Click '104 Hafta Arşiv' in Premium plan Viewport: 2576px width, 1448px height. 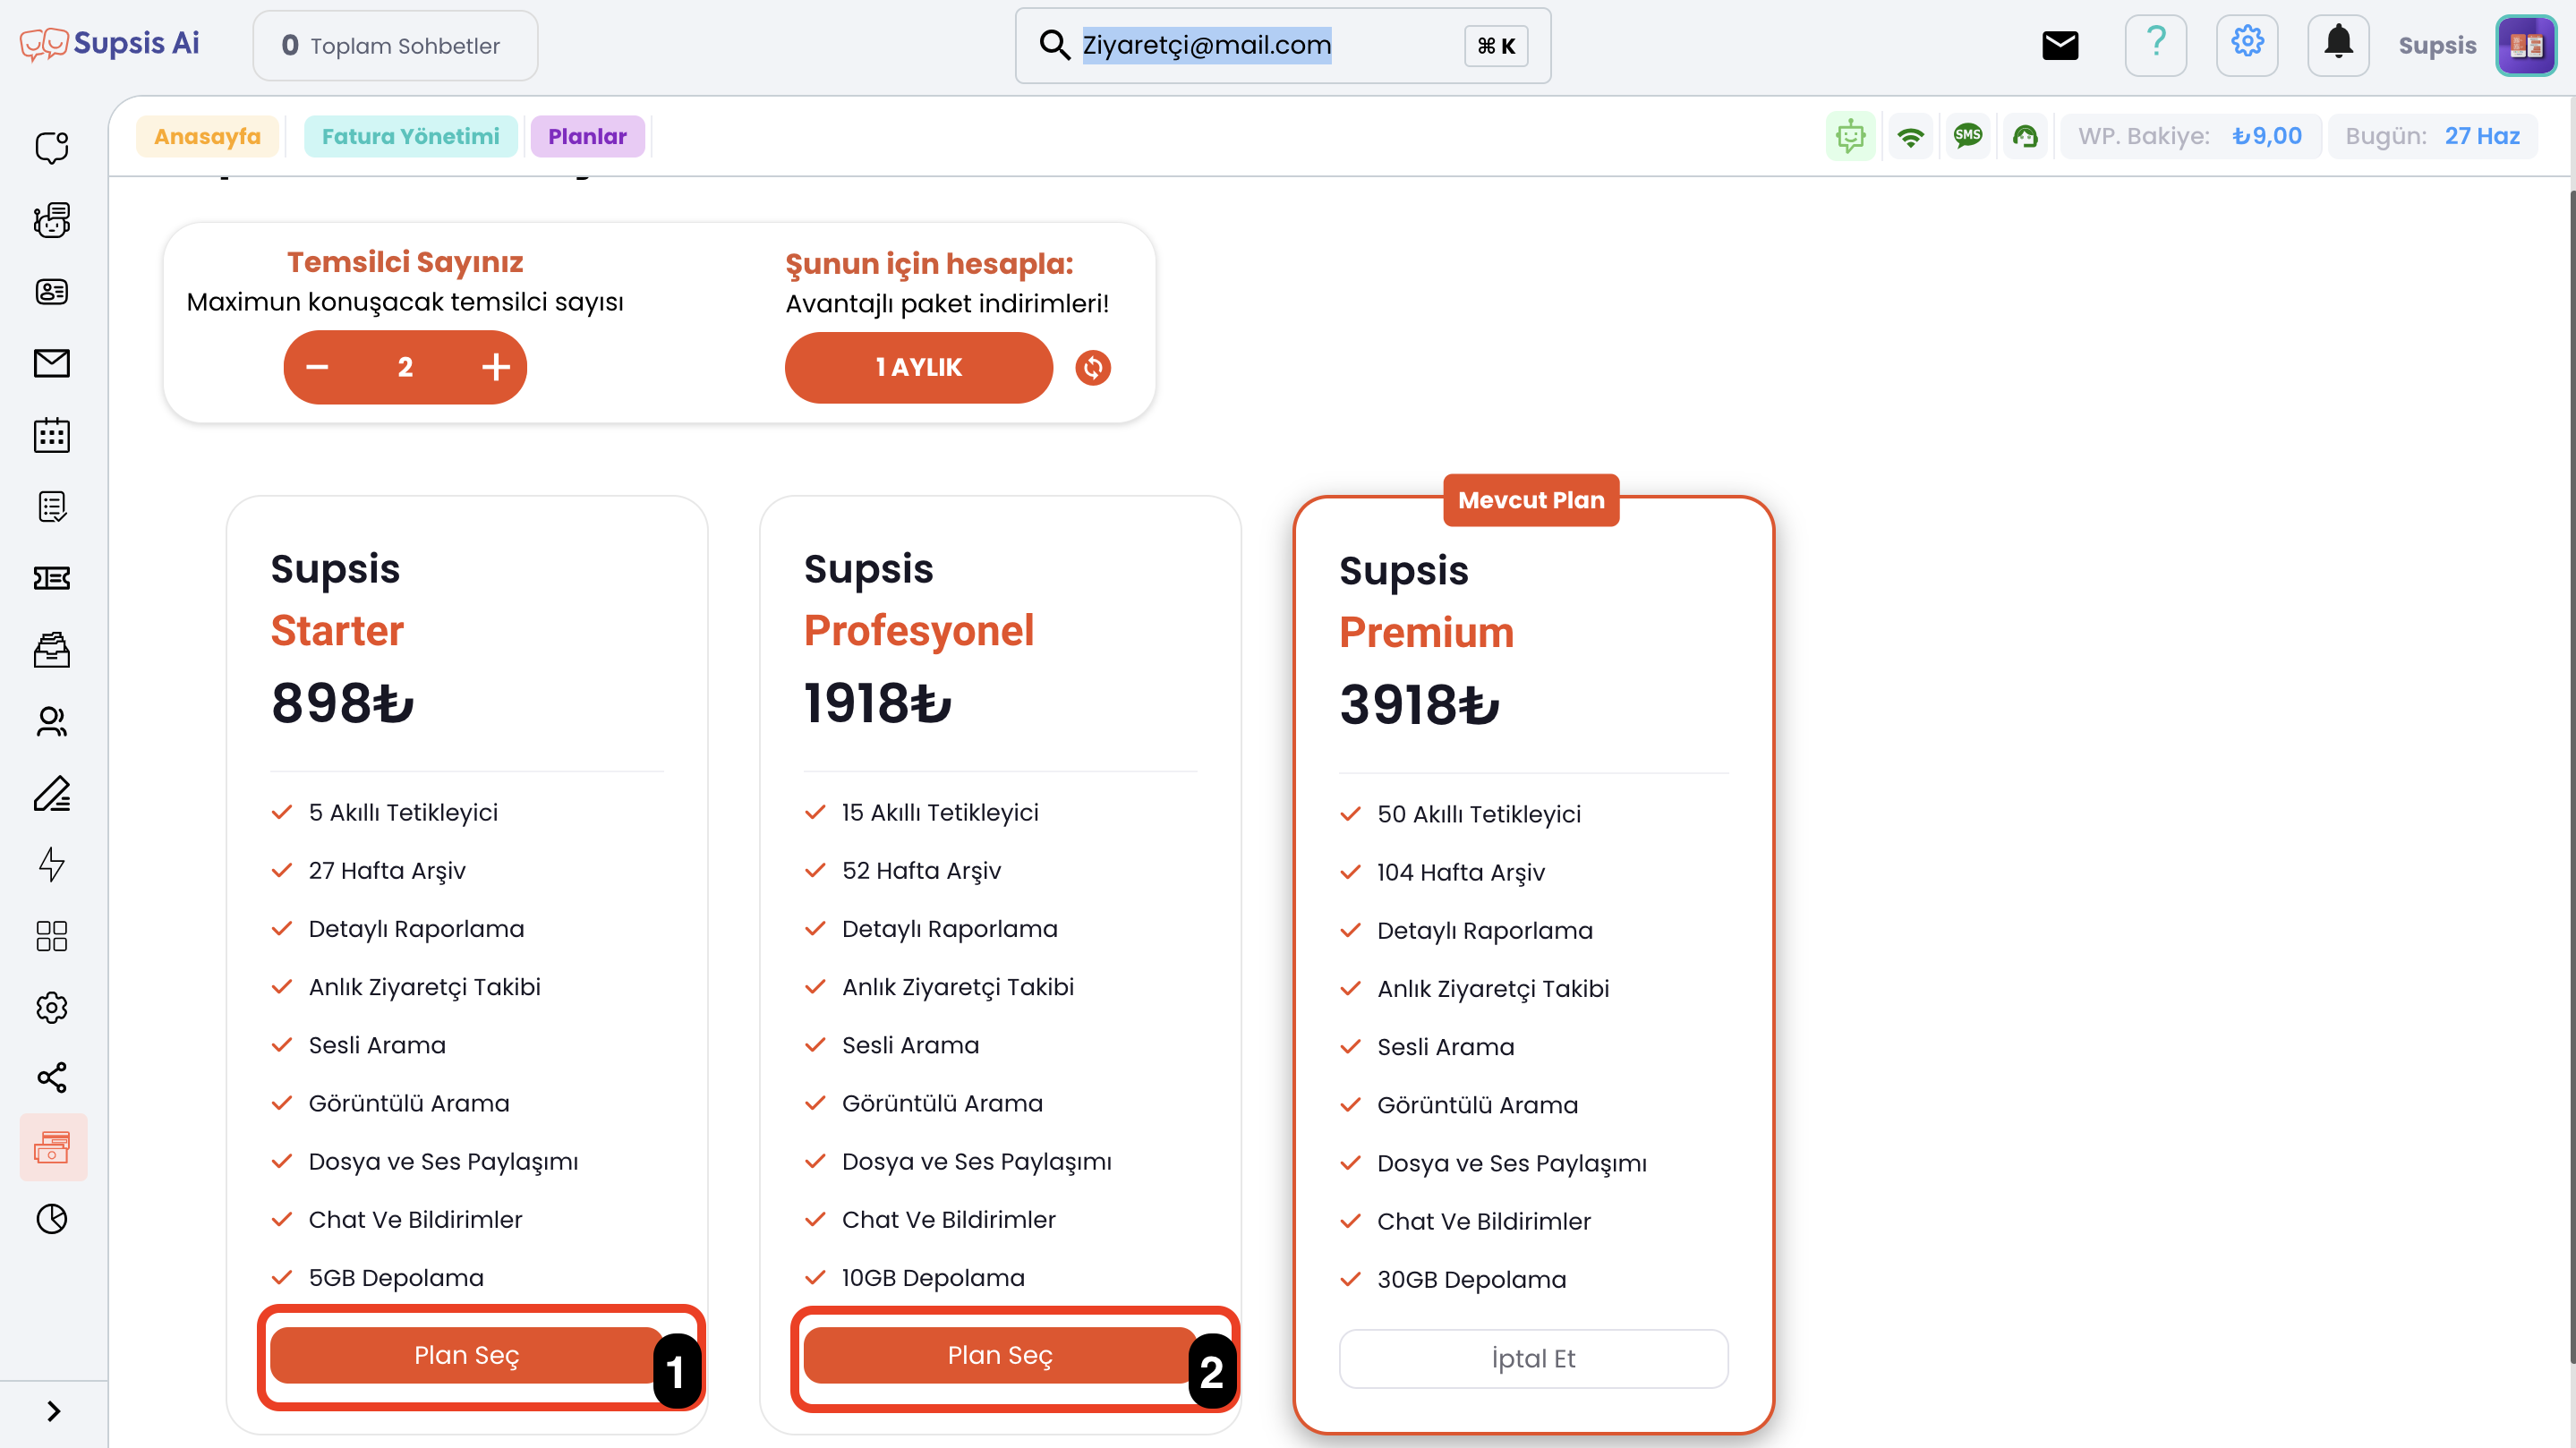click(1460, 872)
